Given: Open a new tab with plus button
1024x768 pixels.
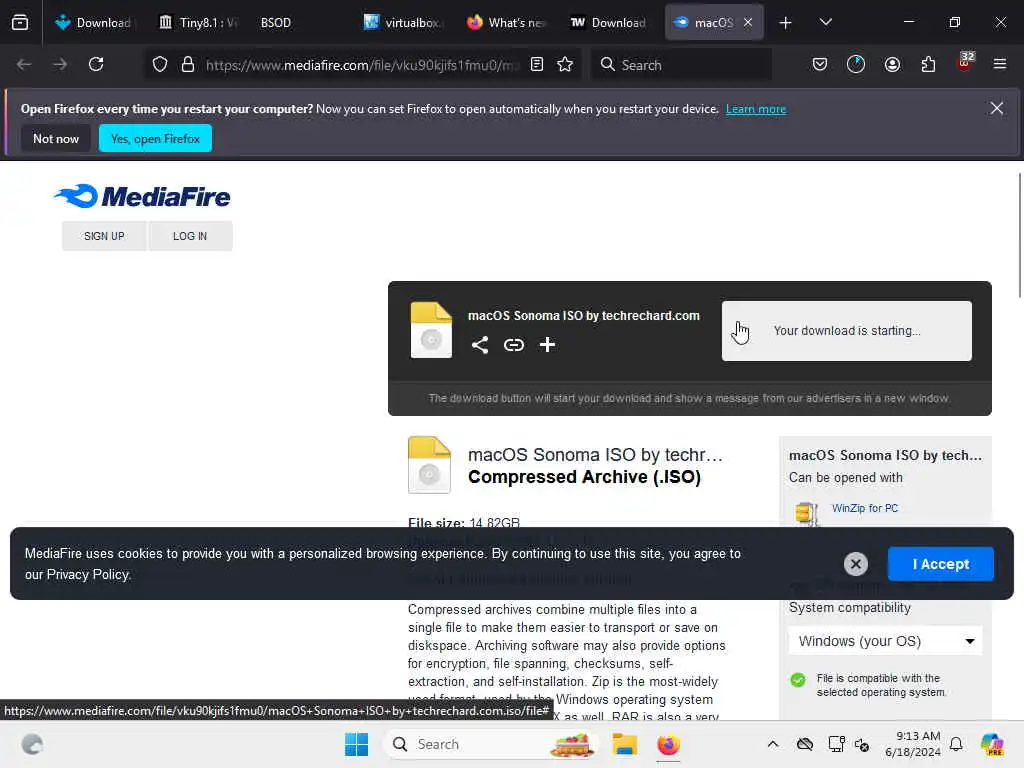Looking at the screenshot, I should [786, 23].
